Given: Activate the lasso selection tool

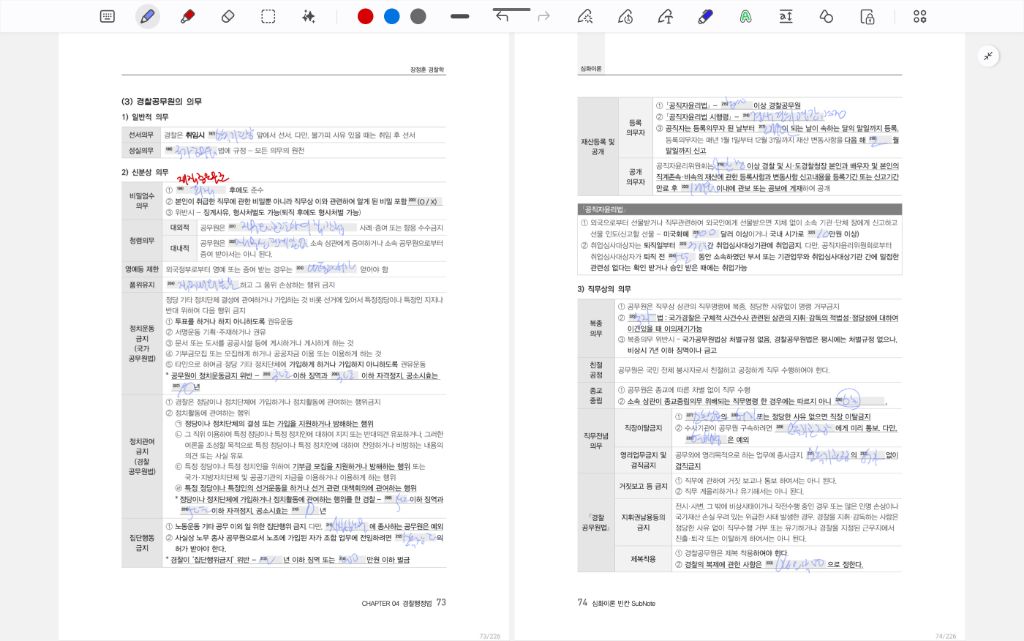Looking at the screenshot, I should [x=268, y=16].
